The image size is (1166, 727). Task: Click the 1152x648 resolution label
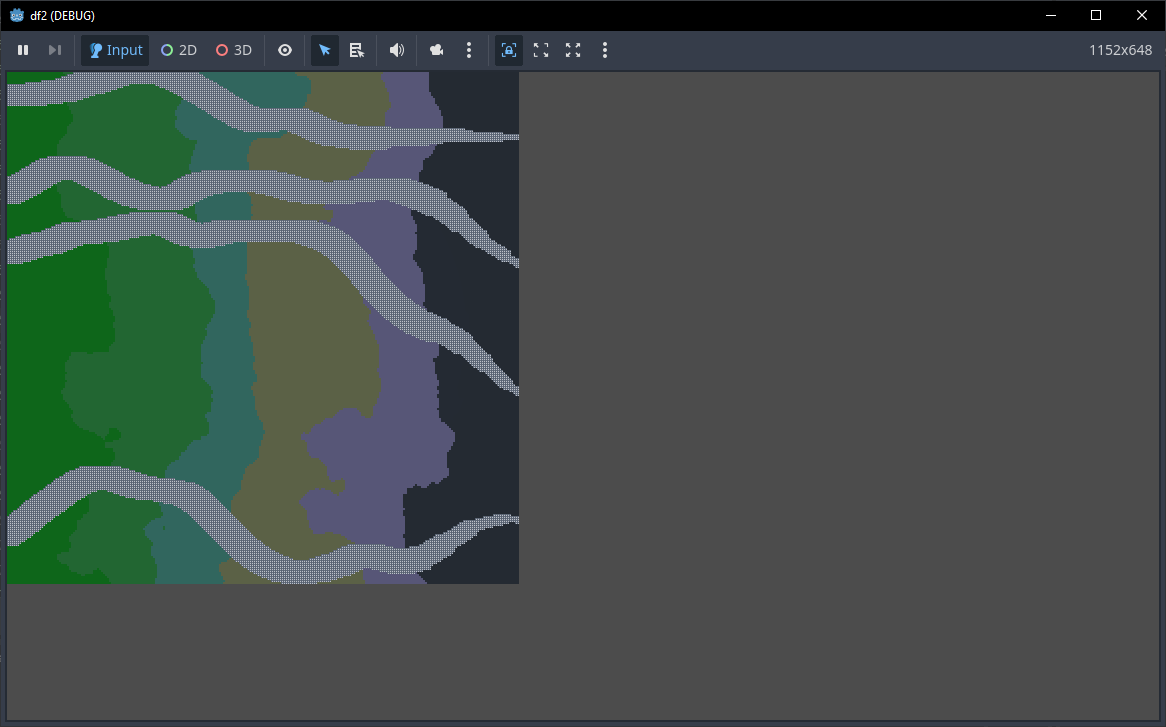pyautogui.click(x=1120, y=50)
